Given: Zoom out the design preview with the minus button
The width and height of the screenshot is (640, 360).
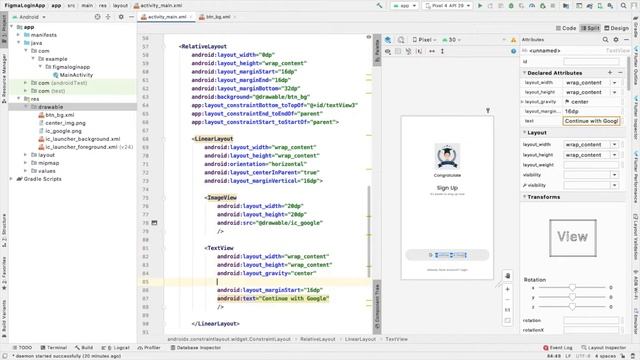Looking at the screenshot, I should tap(507, 300).
